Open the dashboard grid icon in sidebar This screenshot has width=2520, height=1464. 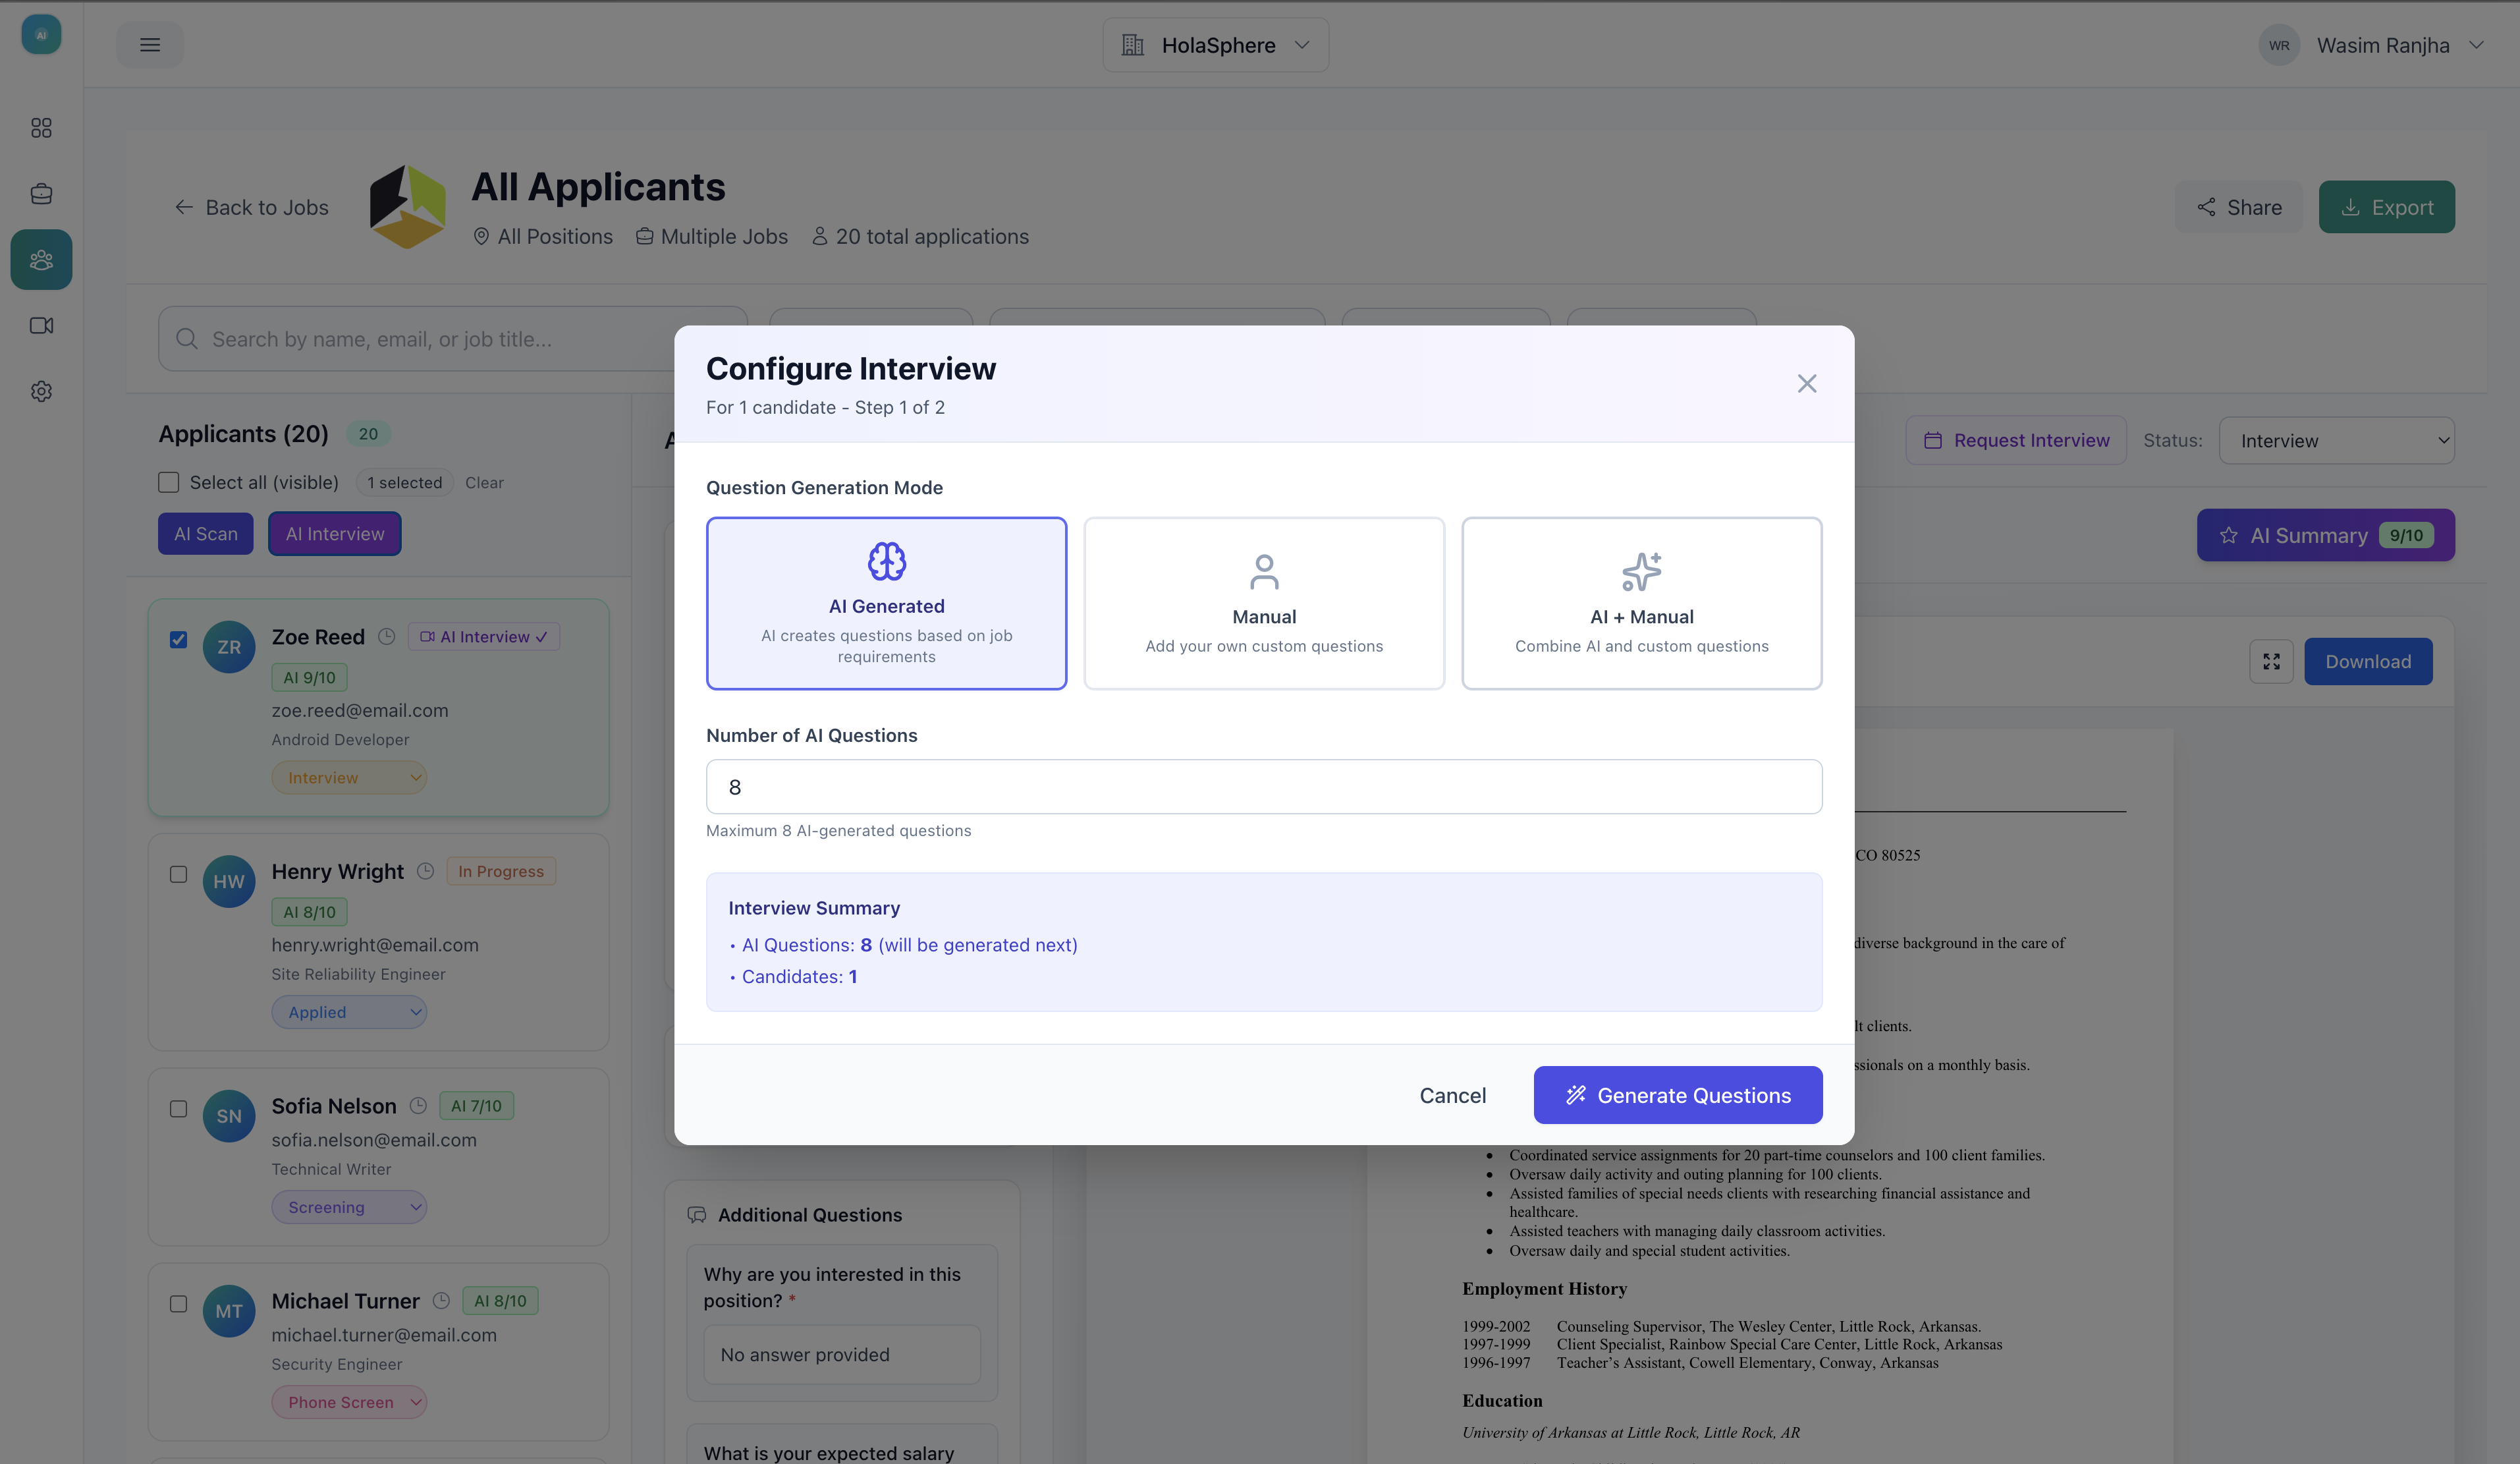click(41, 128)
